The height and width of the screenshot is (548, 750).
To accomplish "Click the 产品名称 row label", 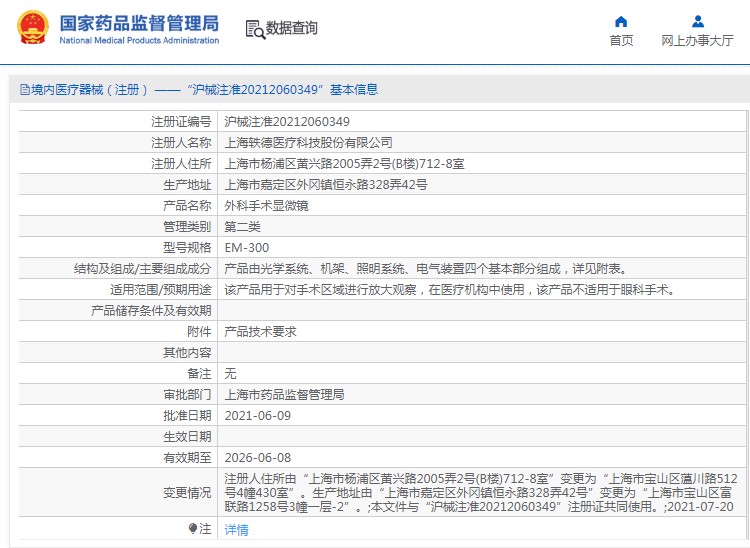I will click(x=187, y=206).
